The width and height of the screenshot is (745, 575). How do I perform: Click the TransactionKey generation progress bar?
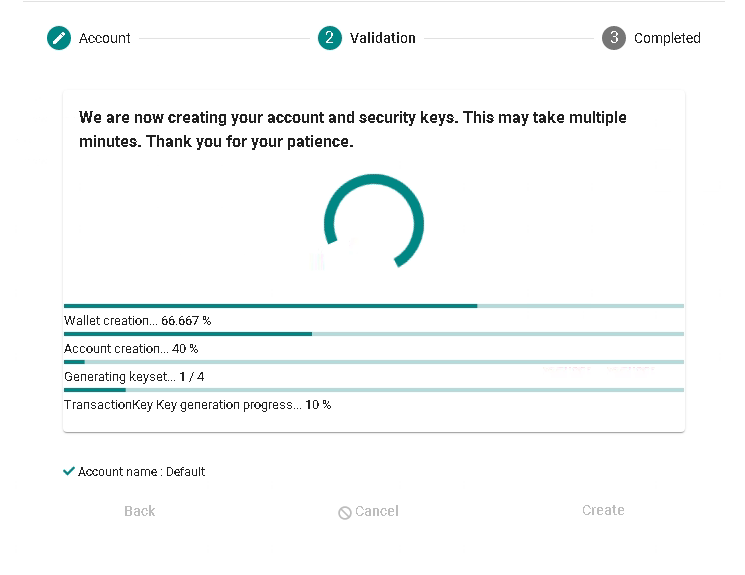click(374, 390)
